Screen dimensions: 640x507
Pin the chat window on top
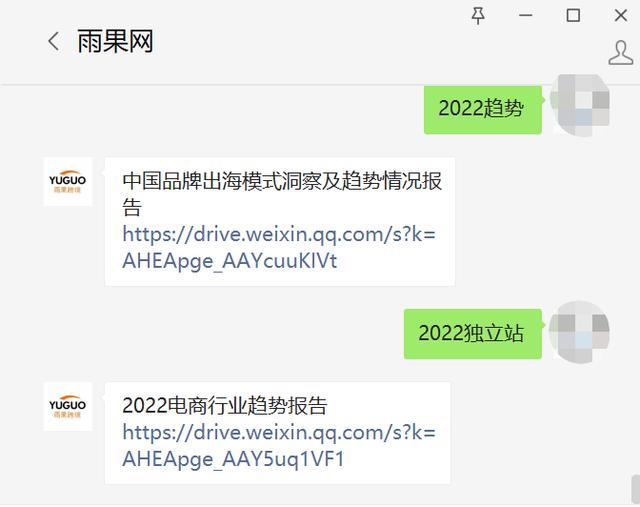[478, 16]
